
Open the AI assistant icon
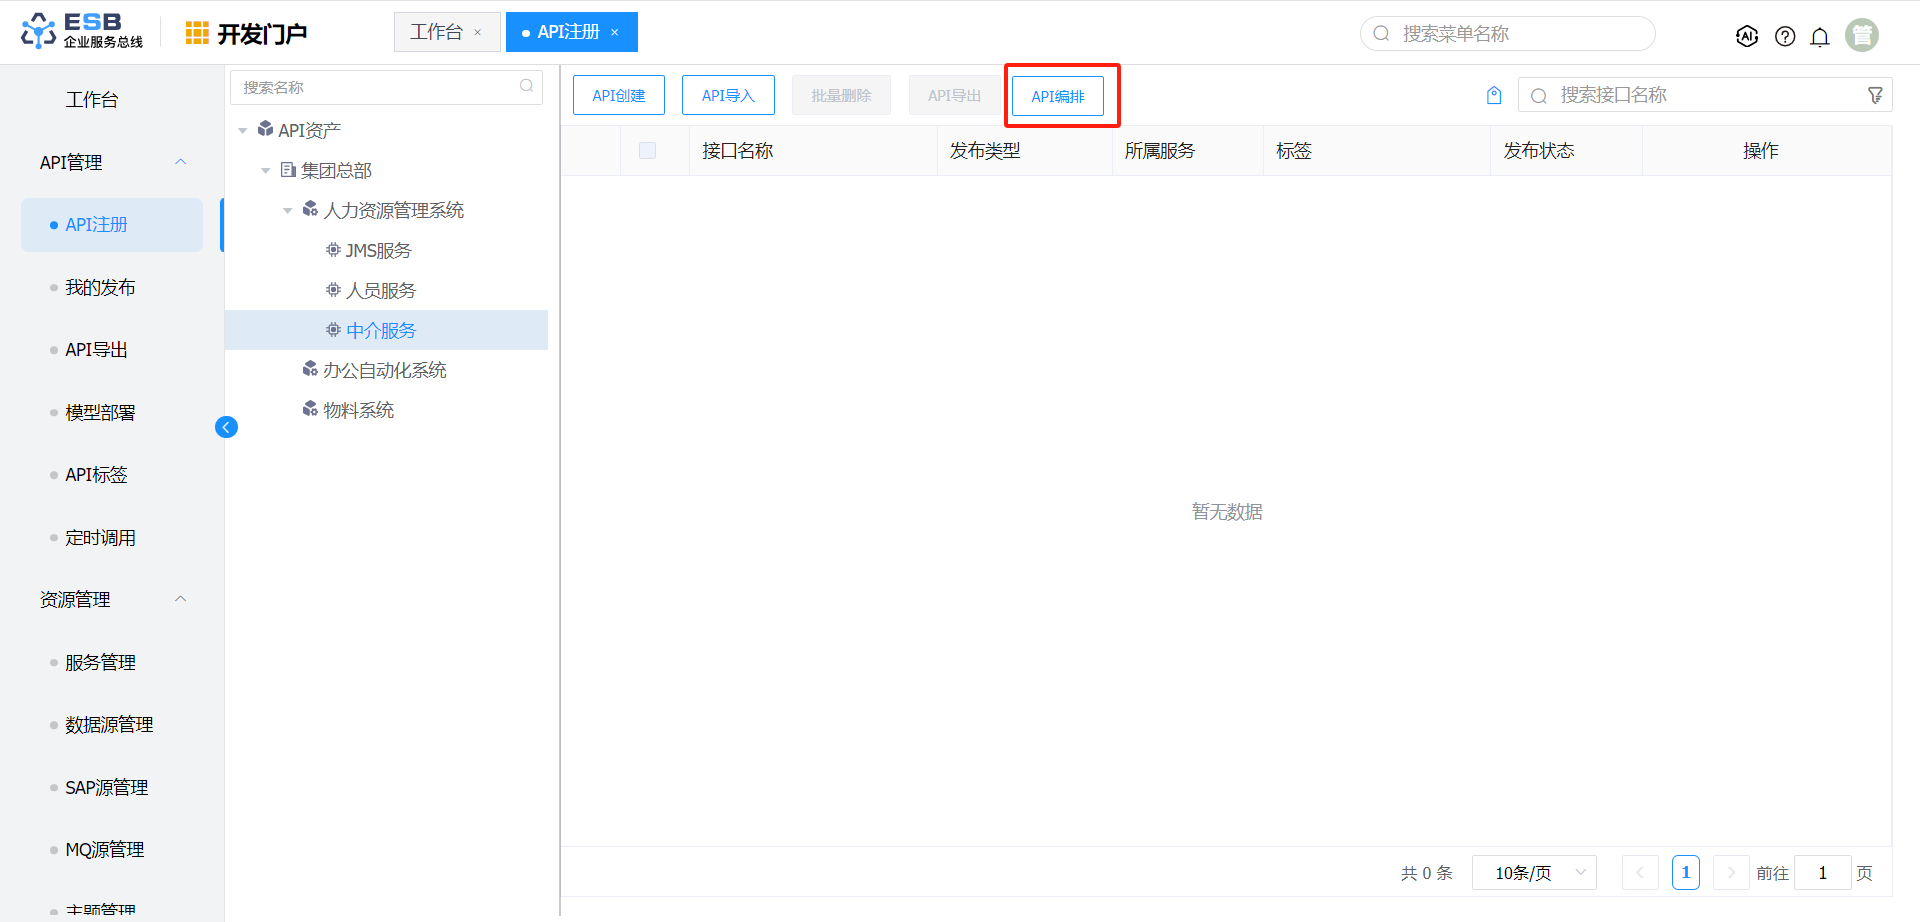point(1747,36)
